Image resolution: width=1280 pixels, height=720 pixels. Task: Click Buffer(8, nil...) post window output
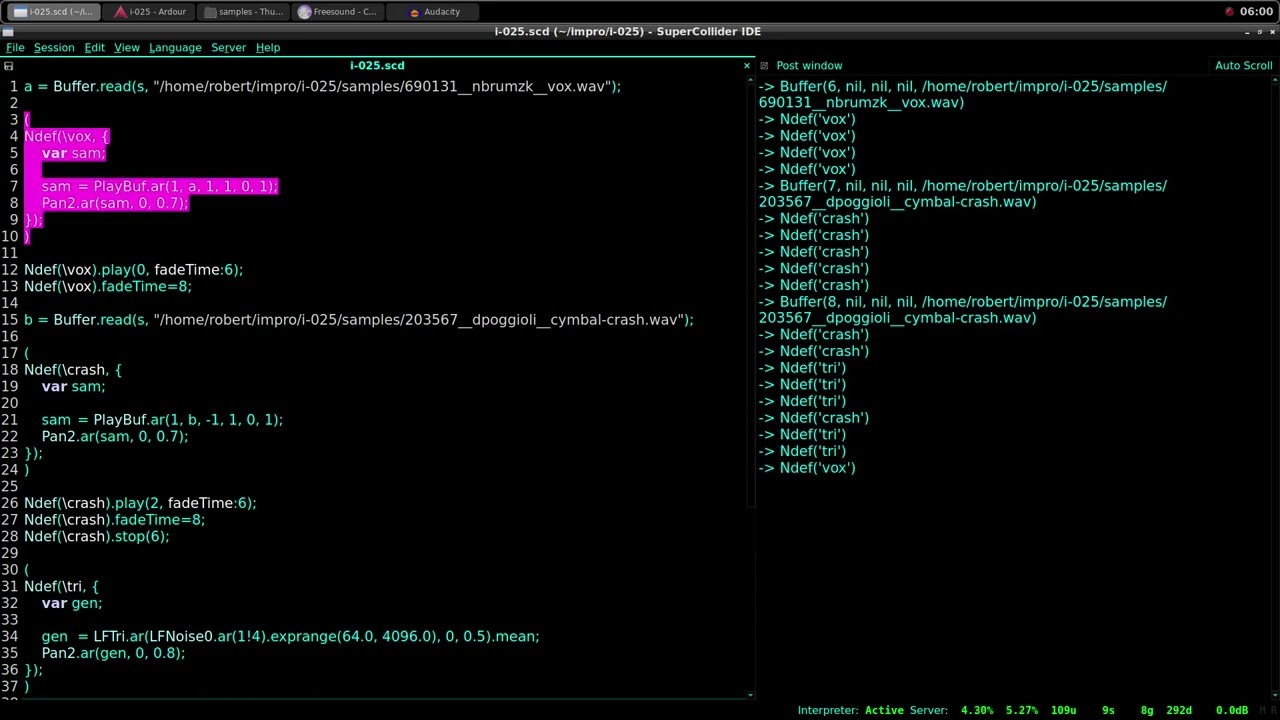pos(962,309)
